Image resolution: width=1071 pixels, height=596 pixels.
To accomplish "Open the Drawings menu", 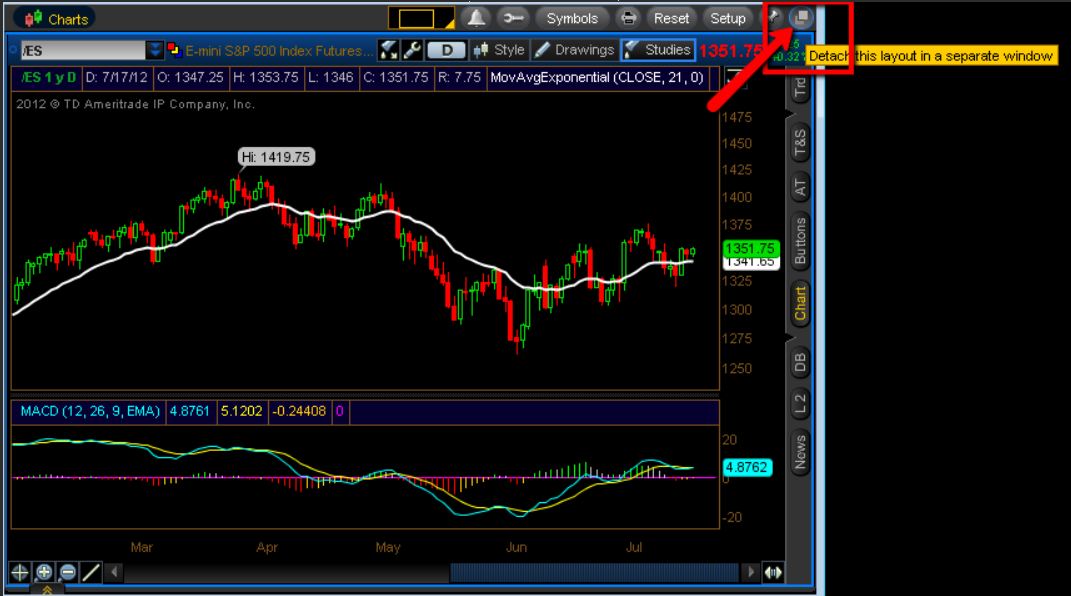I will [x=574, y=50].
